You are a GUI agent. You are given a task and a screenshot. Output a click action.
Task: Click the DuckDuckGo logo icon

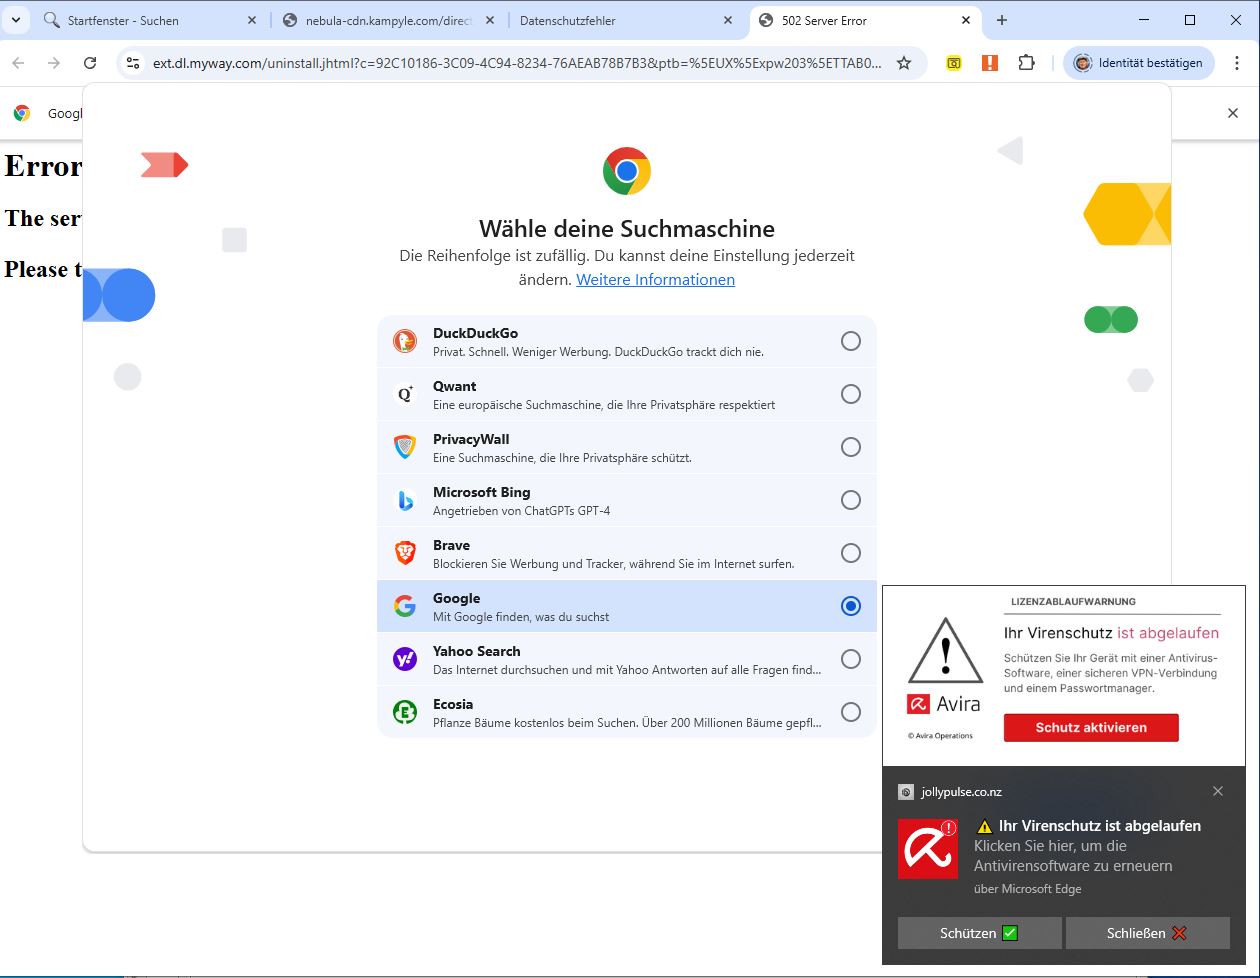pyautogui.click(x=405, y=341)
